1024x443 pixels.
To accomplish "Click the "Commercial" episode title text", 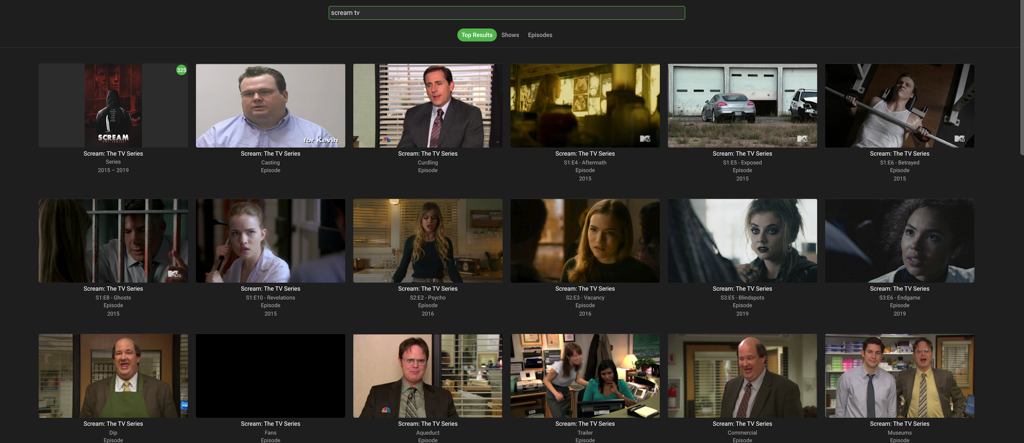I will click(743, 433).
